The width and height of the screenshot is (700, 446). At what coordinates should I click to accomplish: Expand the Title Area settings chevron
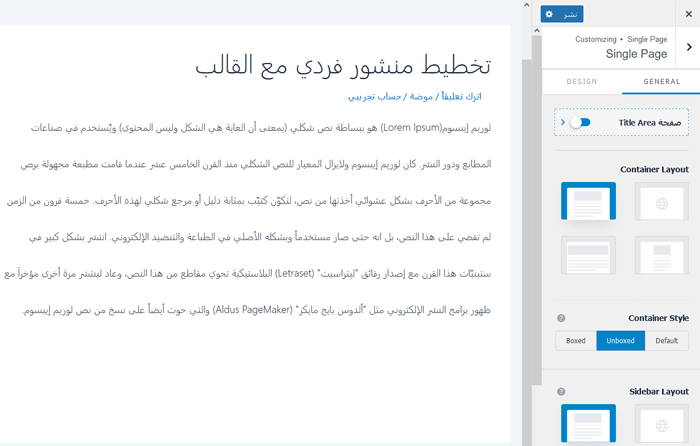[563, 122]
